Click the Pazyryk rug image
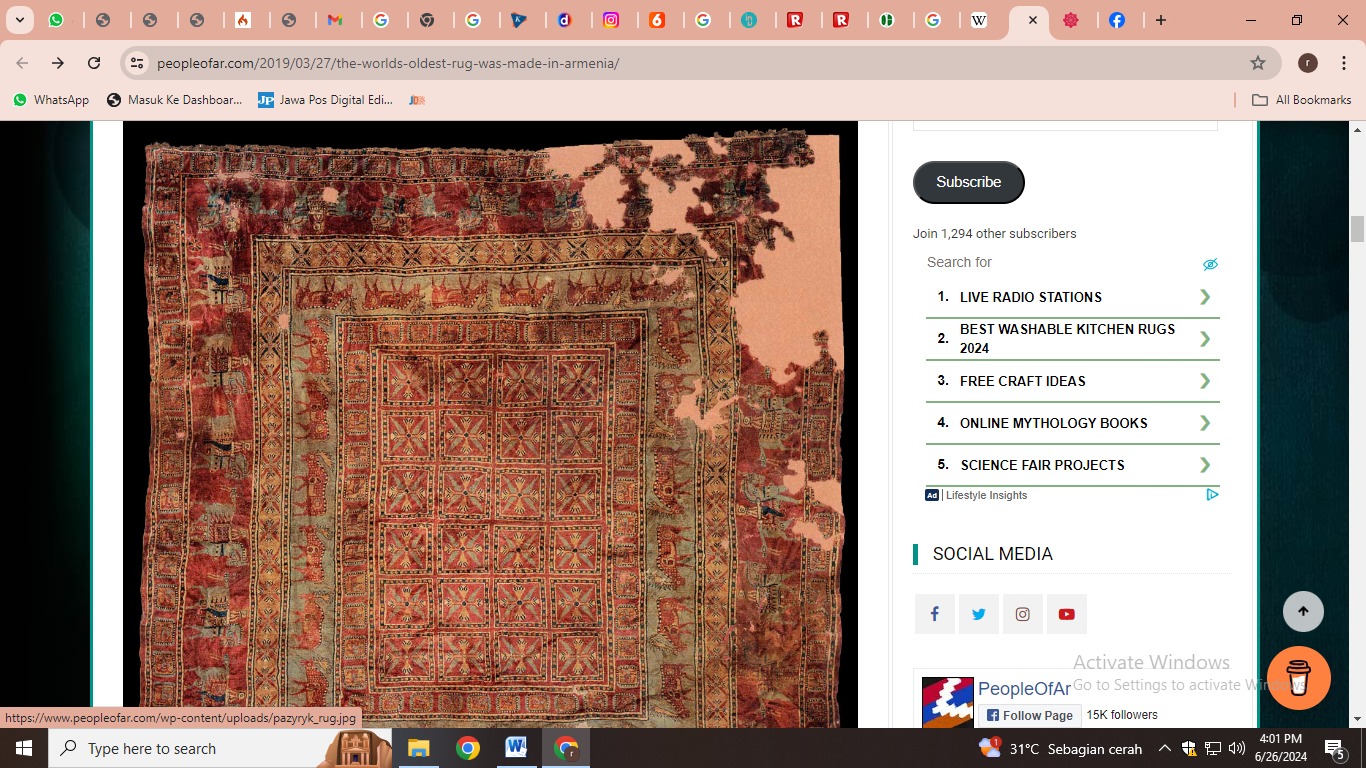The image size is (1366, 768). point(490,425)
